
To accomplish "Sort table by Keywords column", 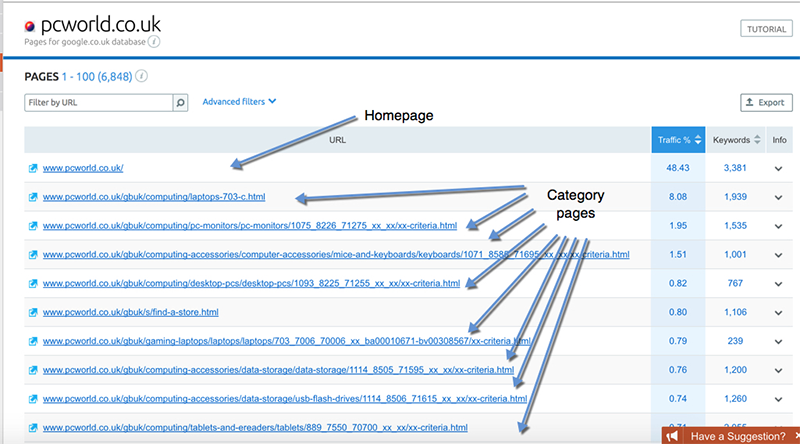I will coord(736,140).
